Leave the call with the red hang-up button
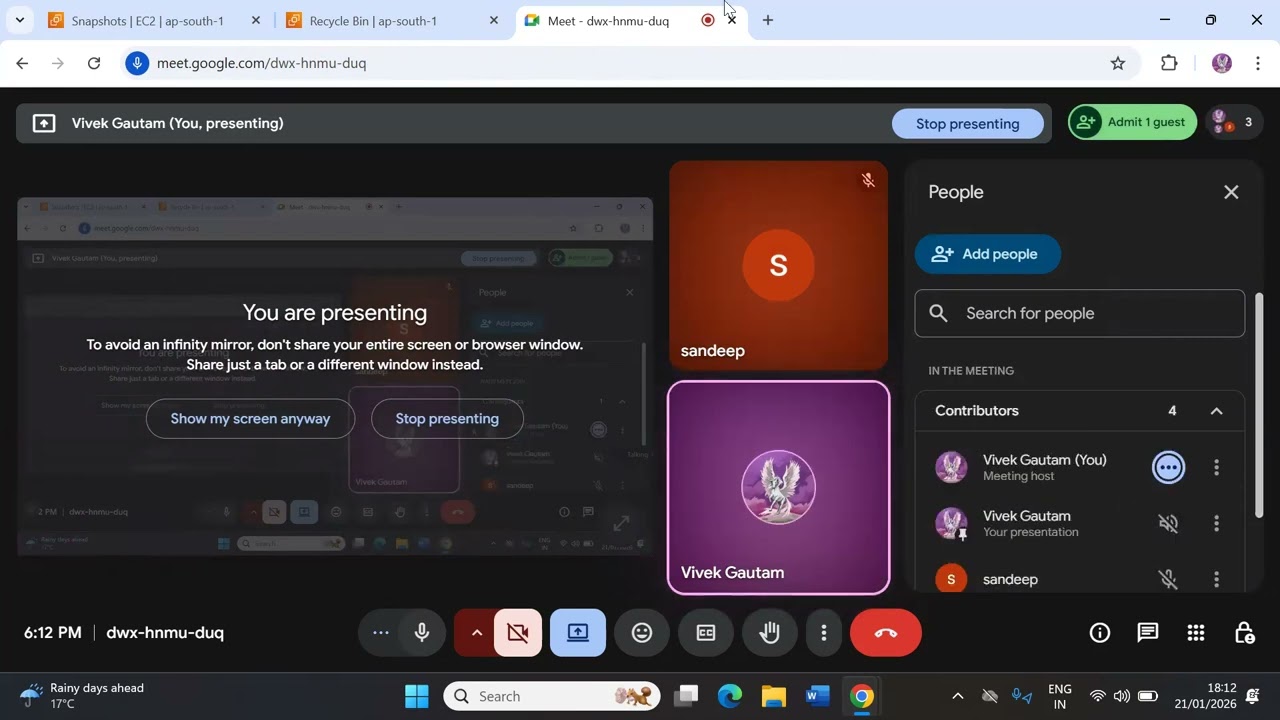The image size is (1280, 720). (x=885, y=633)
